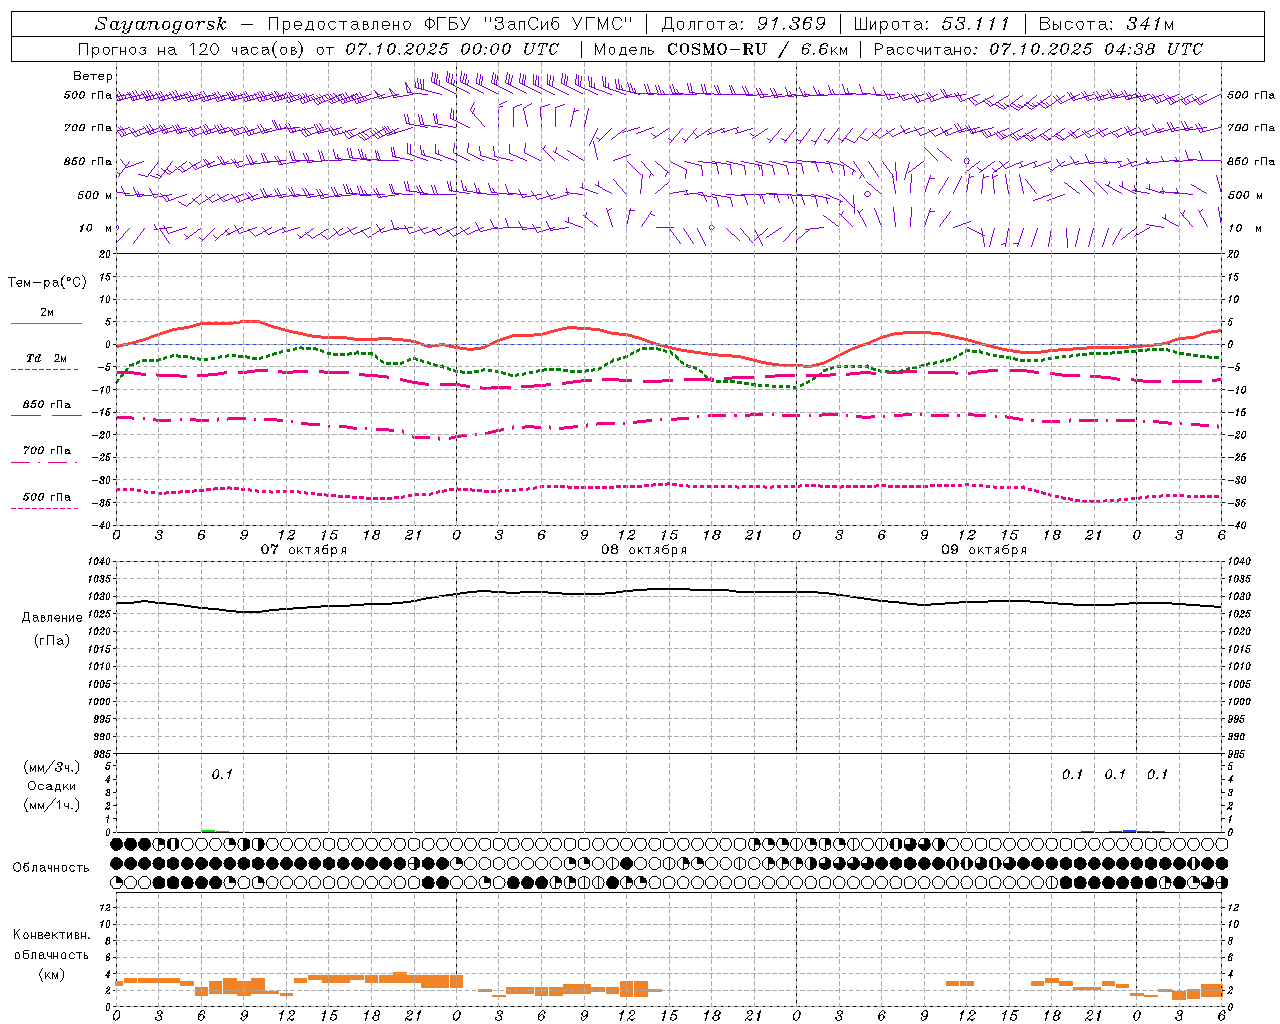Click the "850 гПа" label in temperature legend

(47, 405)
